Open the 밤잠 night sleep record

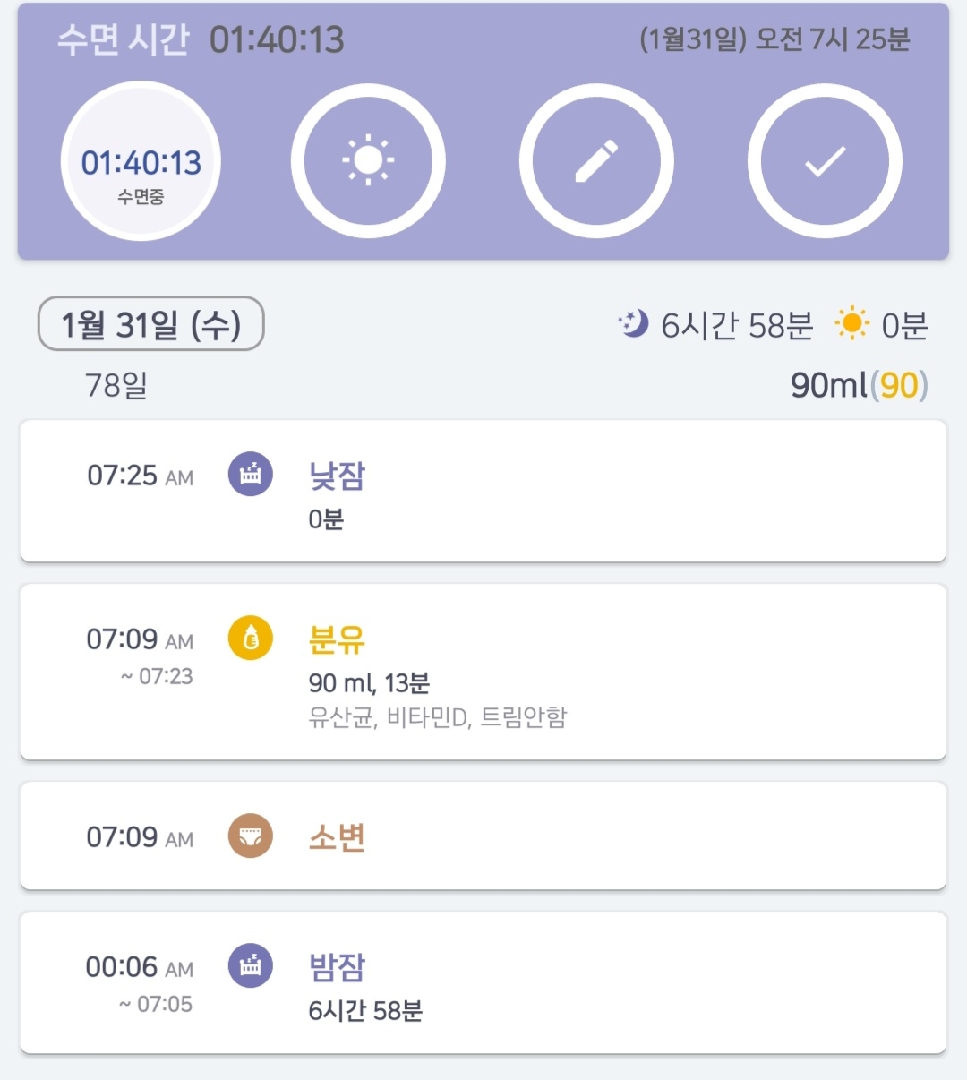coord(337,967)
